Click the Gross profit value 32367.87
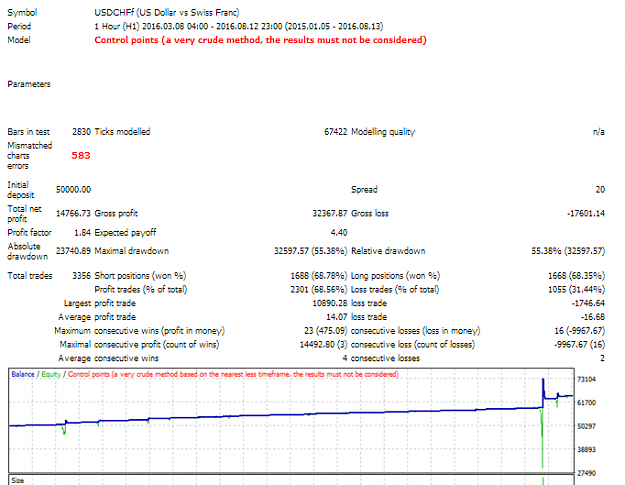625x485 pixels. click(330, 214)
